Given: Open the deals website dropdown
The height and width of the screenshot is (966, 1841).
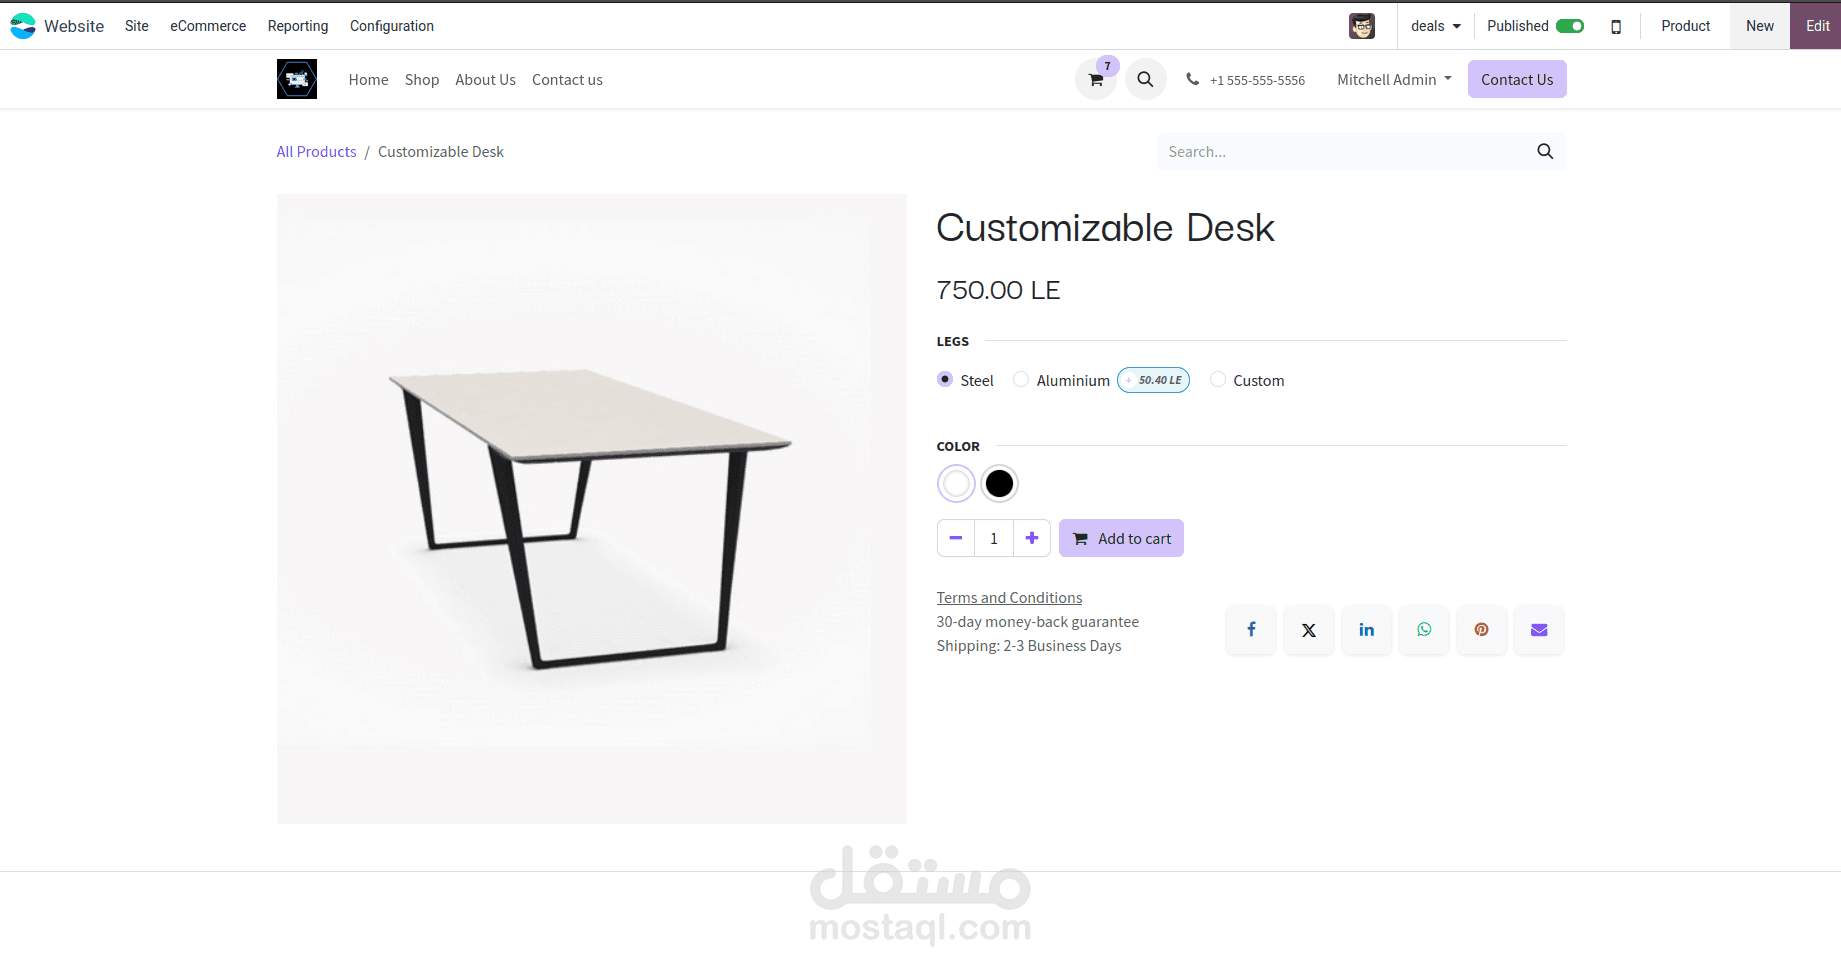Looking at the screenshot, I should [x=1435, y=26].
